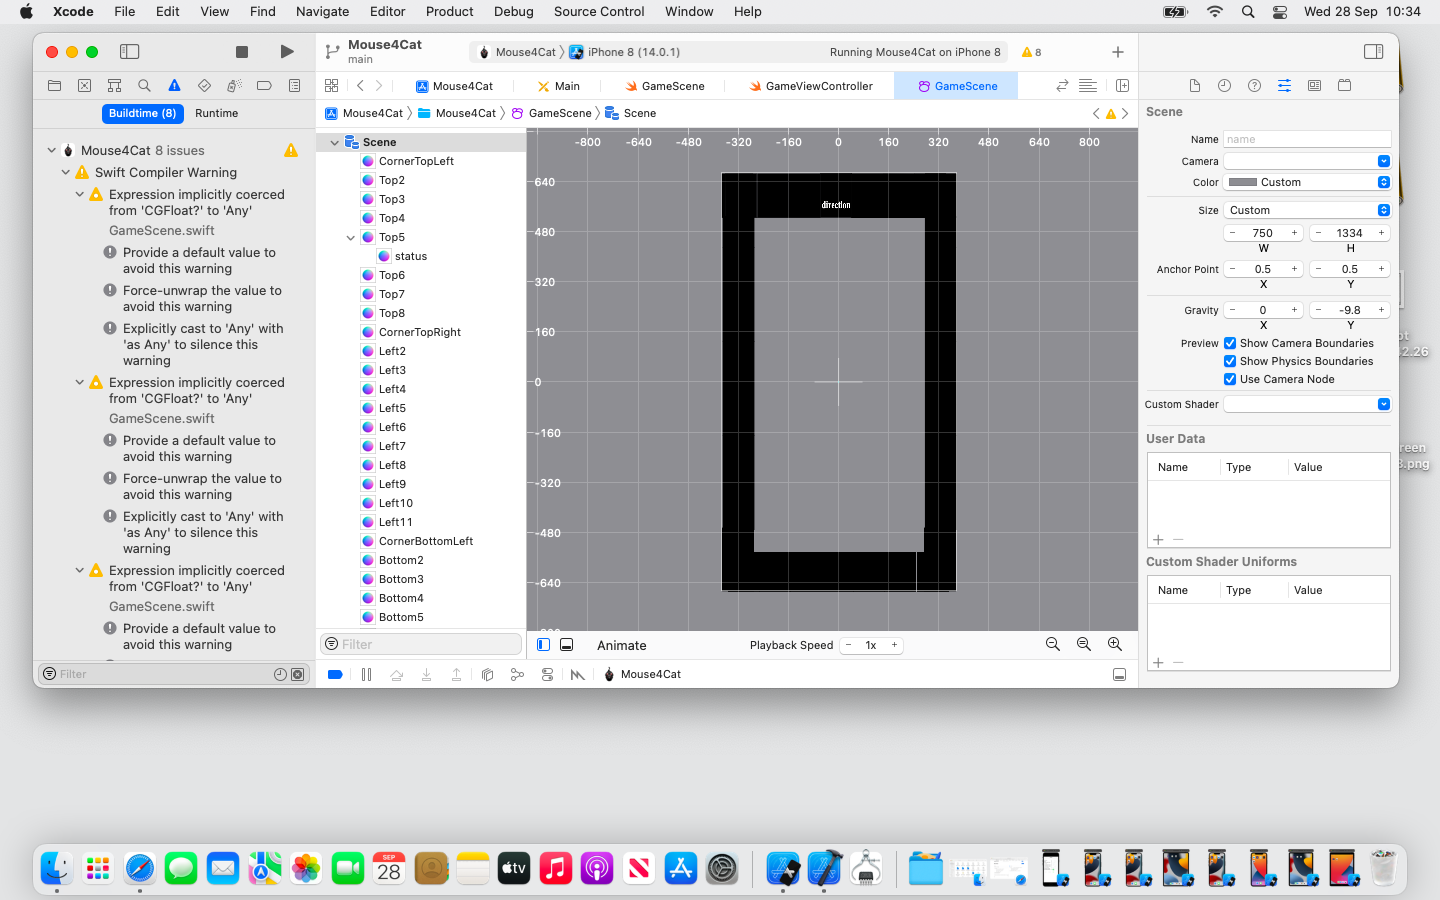Open the Quick Help inspector icon

(x=1254, y=86)
